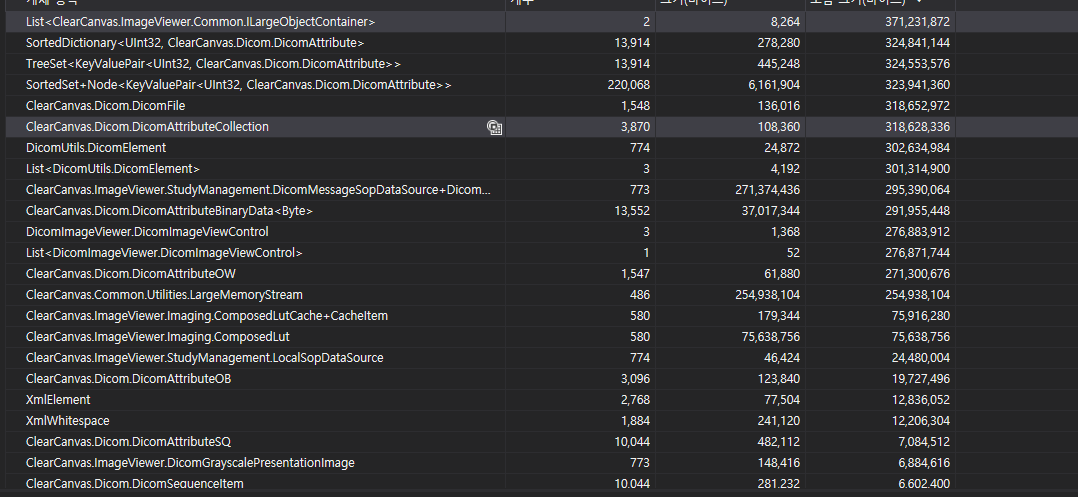Select the List<ILargeObjectContainer> row
1078x497 pixels.
pyautogui.click(x=201, y=21)
